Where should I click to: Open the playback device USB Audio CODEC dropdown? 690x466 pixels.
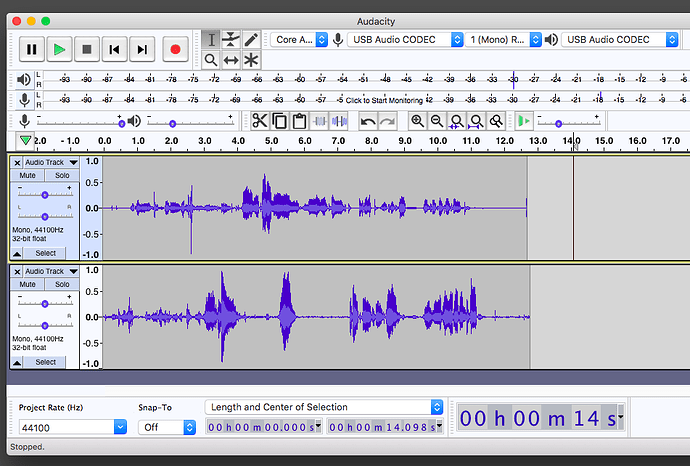[620, 40]
